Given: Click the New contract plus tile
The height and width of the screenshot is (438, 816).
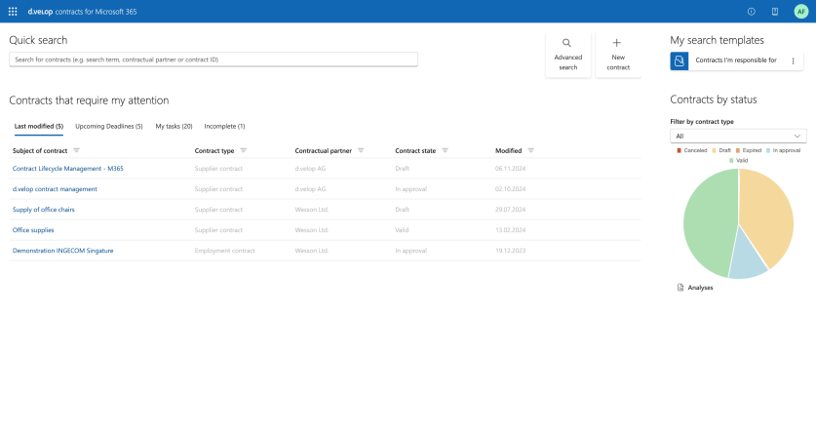Looking at the screenshot, I should pyautogui.click(x=618, y=54).
